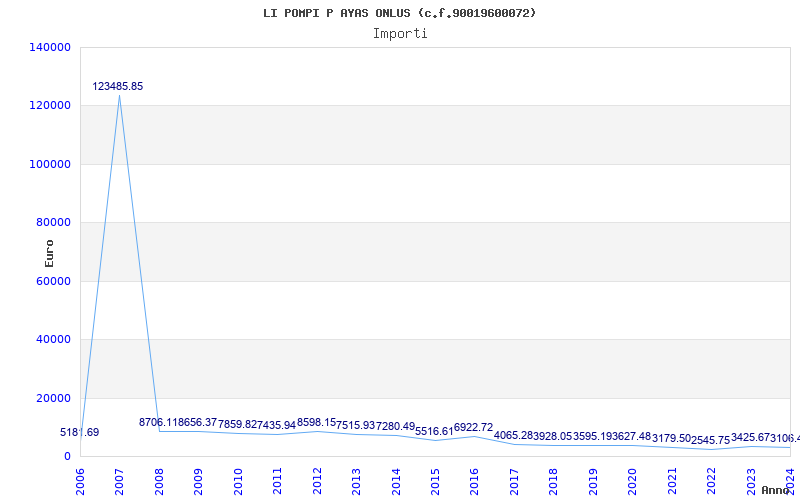
Task: Select the x-axis year 2011
Action: point(277,481)
